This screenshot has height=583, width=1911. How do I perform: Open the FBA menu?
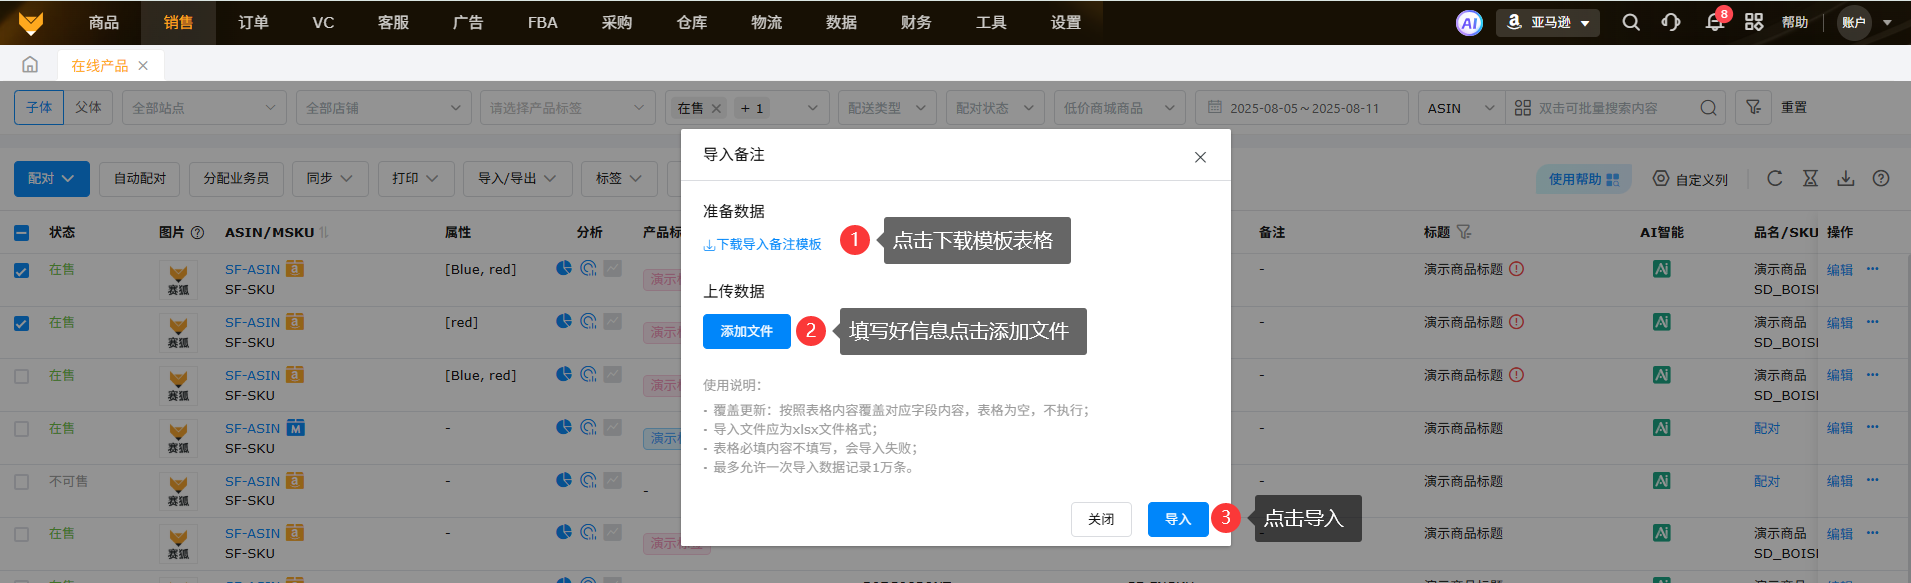click(x=543, y=22)
